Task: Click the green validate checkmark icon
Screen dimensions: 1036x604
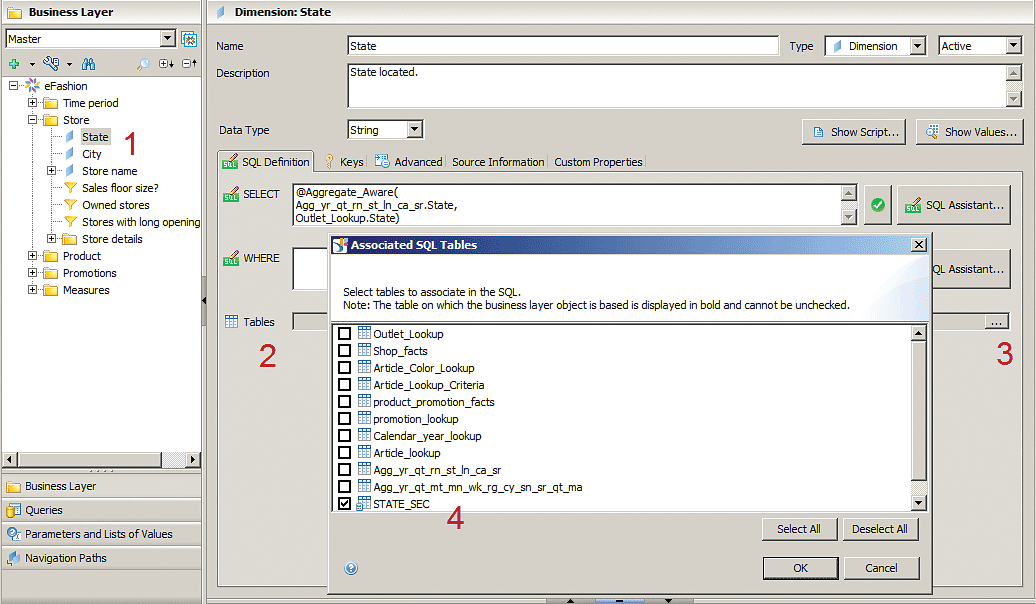Action: click(877, 205)
